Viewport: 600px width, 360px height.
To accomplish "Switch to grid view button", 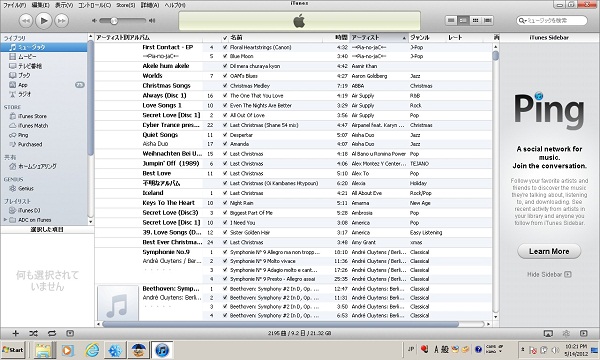I will click(475, 20).
